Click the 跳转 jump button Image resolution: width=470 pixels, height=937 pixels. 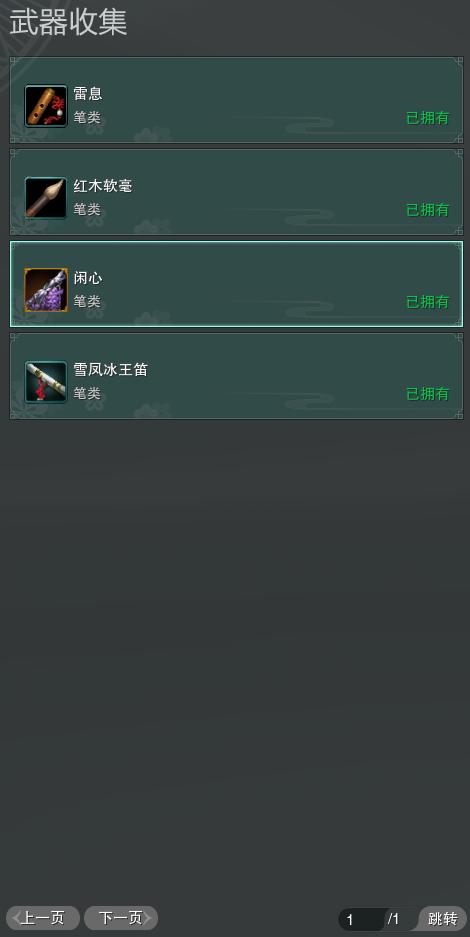(x=443, y=919)
